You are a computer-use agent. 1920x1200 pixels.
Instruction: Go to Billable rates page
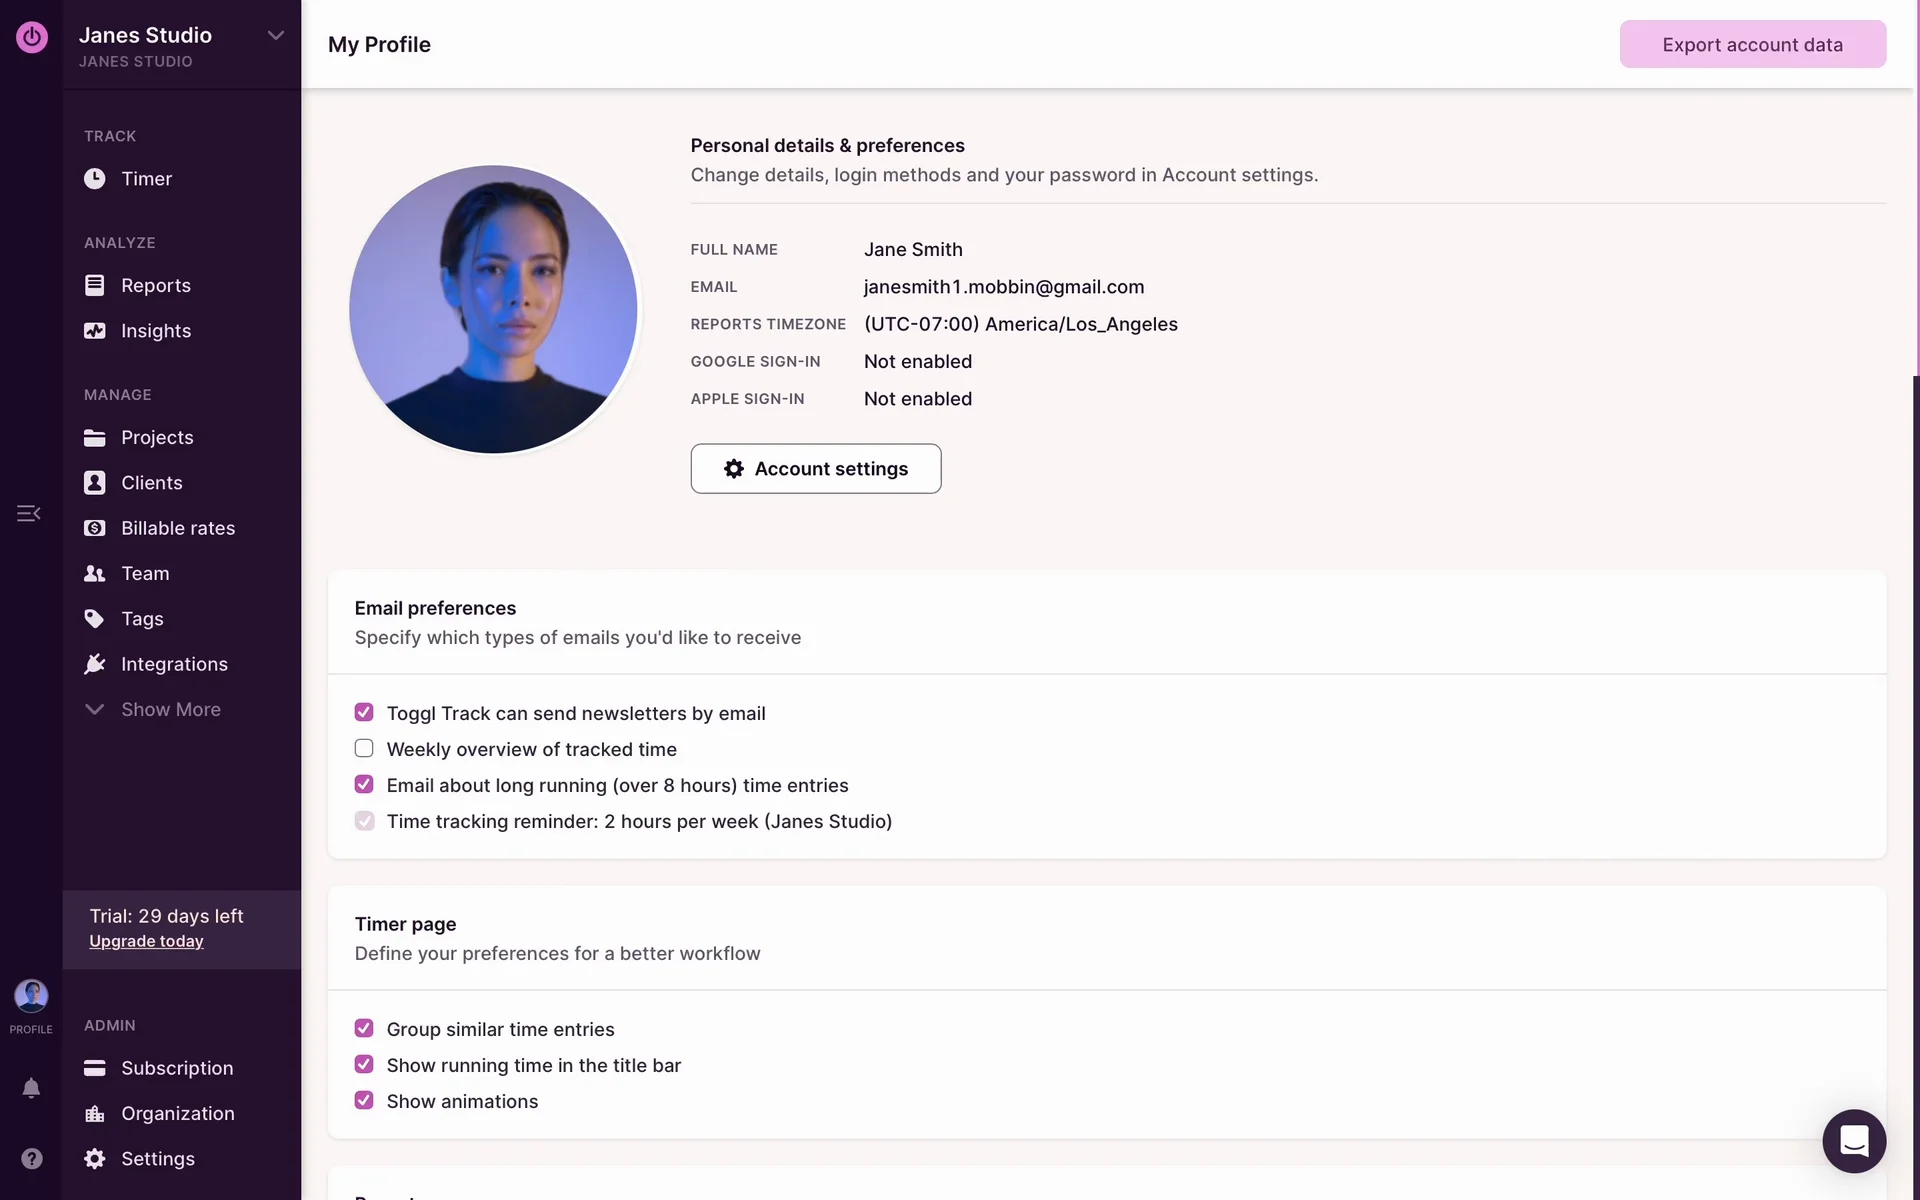(x=177, y=528)
